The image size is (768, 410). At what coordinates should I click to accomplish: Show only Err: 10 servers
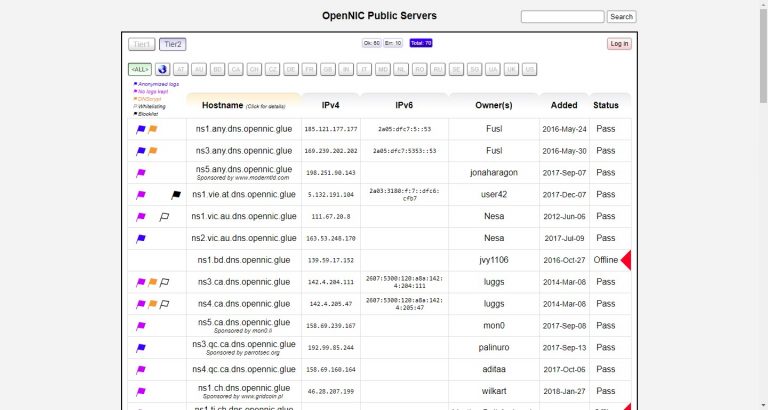coord(393,43)
